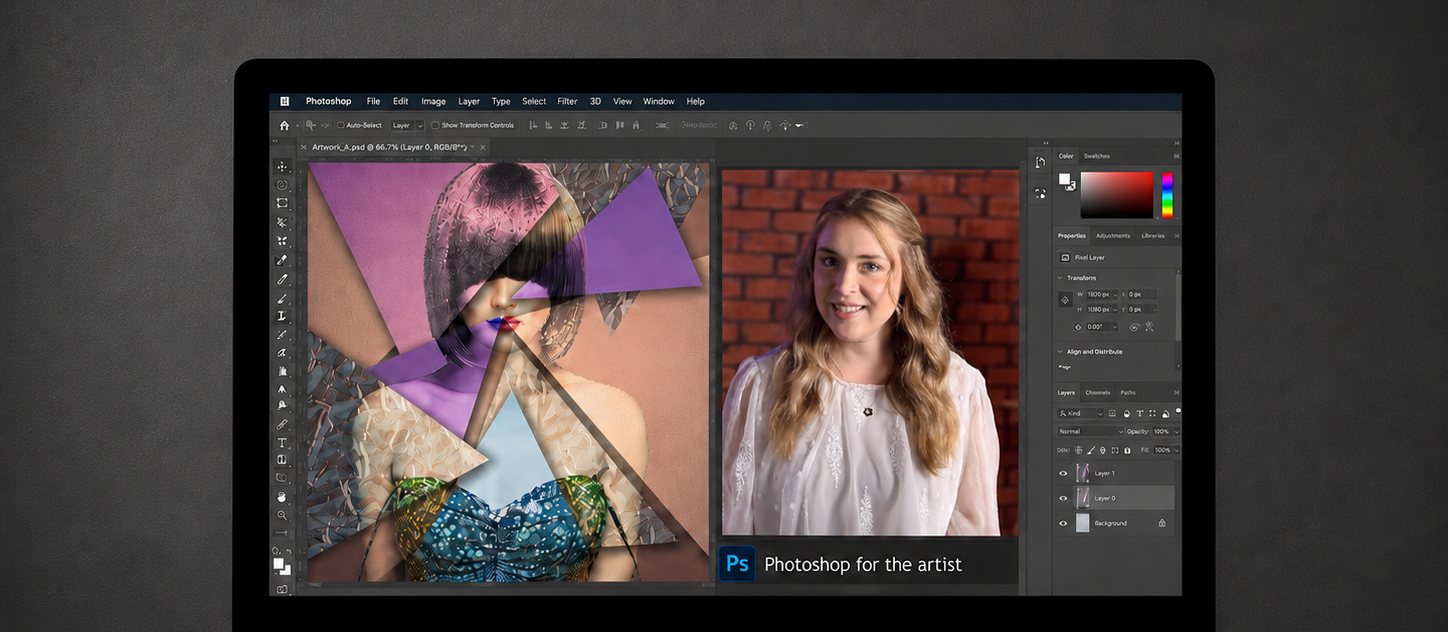Switch to the Adjustments tab
The width and height of the screenshot is (1448, 632).
[1112, 236]
